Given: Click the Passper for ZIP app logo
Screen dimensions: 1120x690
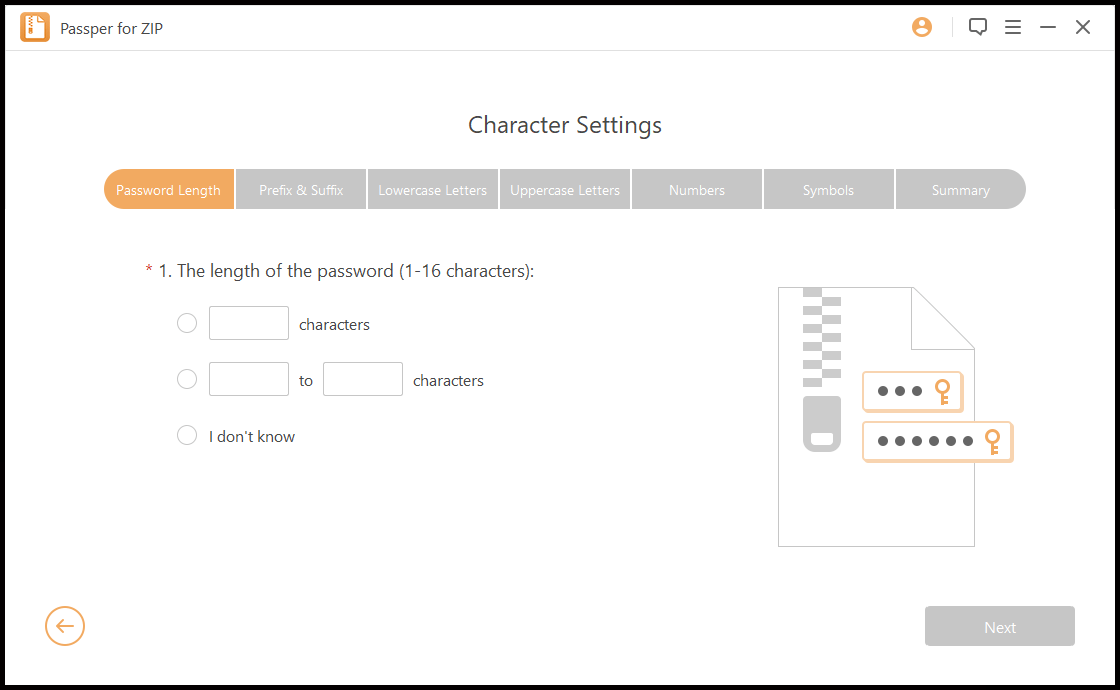Looking at the screenshot, I should pos(34,27).
